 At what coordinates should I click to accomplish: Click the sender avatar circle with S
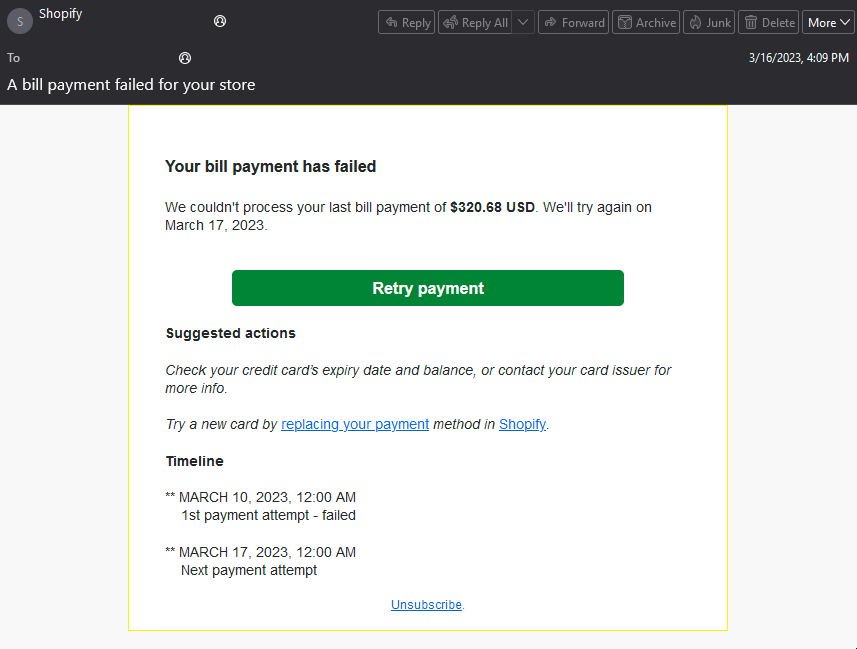pyautogui.click(x=20, y=21)
